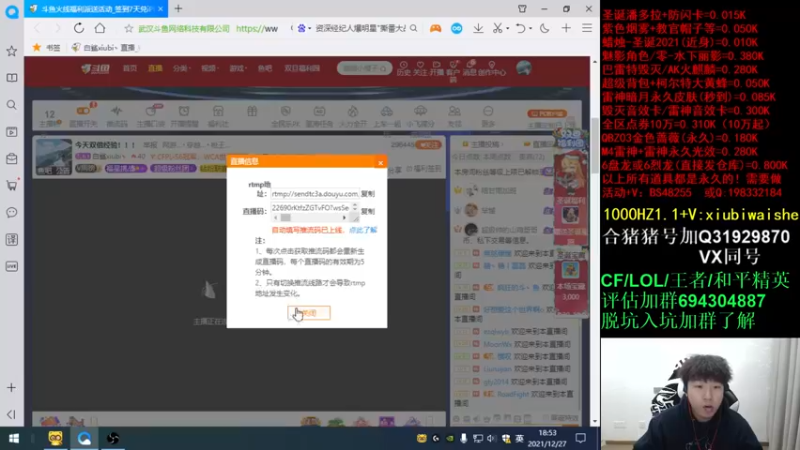
Task: Collapse the browser sidebar
Action: click(x=11, y=414)
